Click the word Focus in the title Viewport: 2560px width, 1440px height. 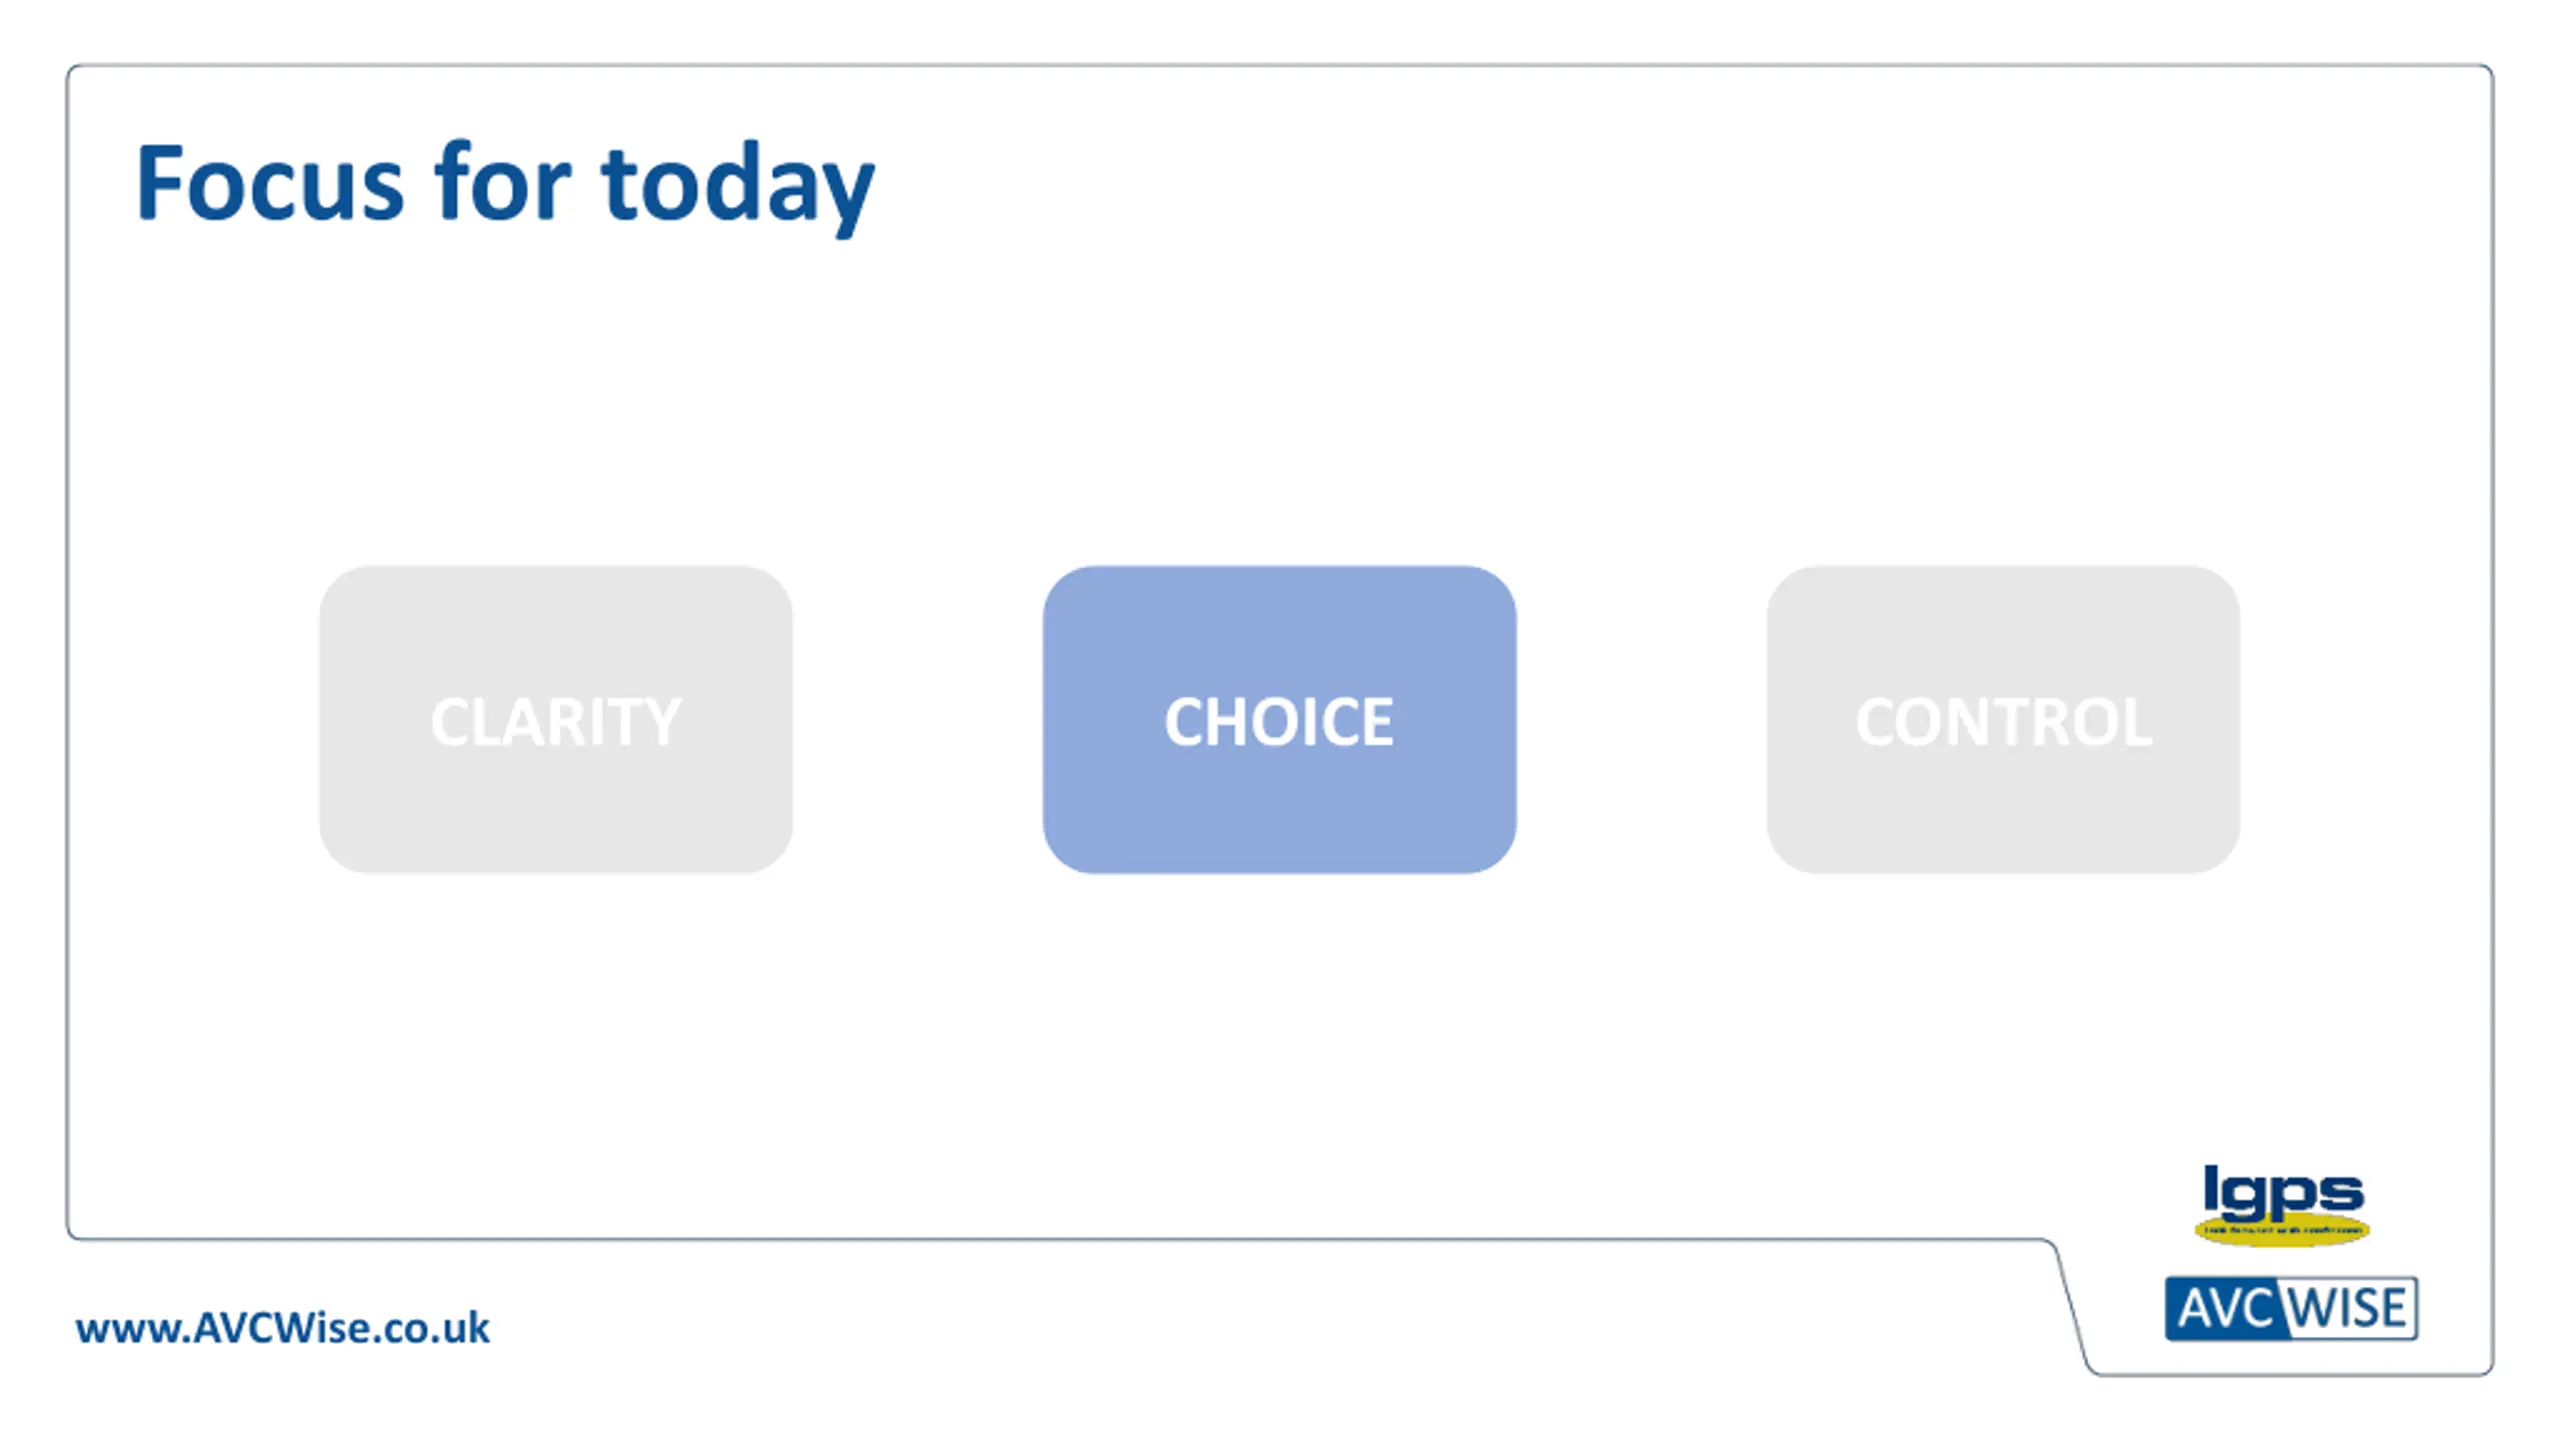pos(270,182)
